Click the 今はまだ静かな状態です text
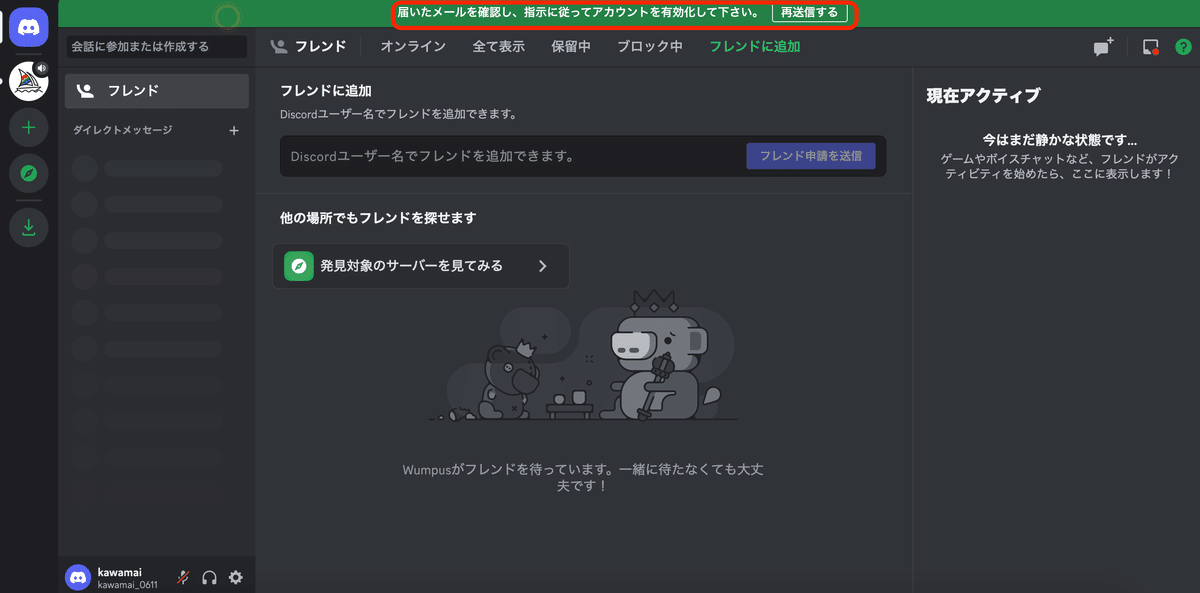1200x593 pixels. pyautogui.click(x=1060, y=140)
